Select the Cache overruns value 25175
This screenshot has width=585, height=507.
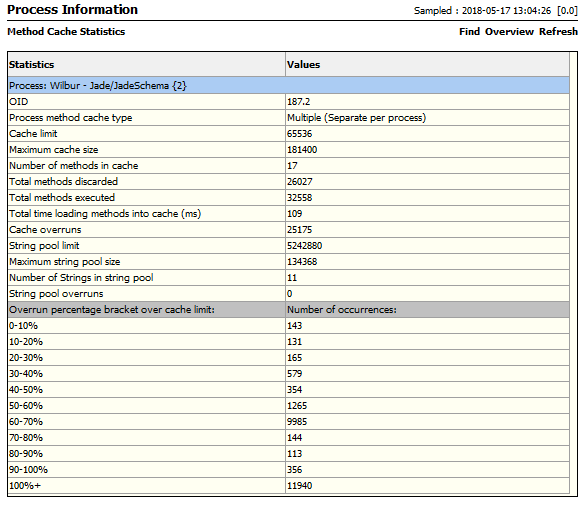click(x=299, y=229)
